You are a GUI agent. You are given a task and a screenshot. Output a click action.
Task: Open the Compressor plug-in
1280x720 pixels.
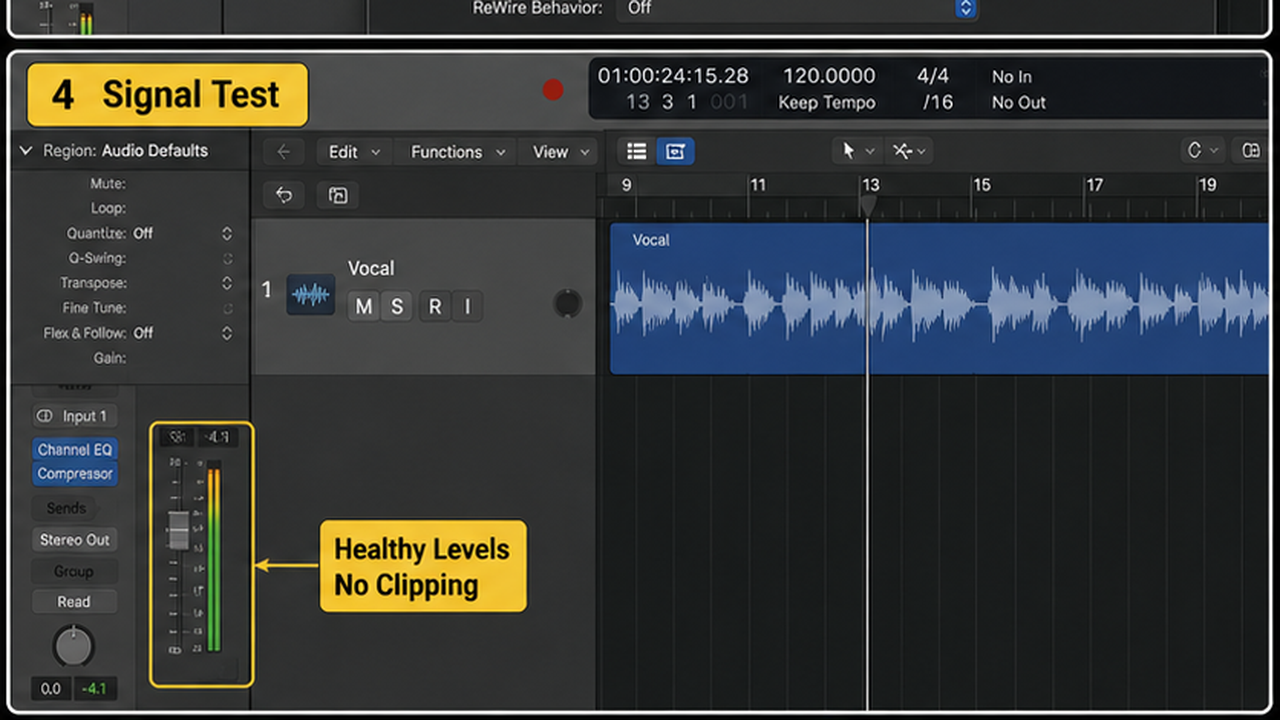[x=75, y=474]
